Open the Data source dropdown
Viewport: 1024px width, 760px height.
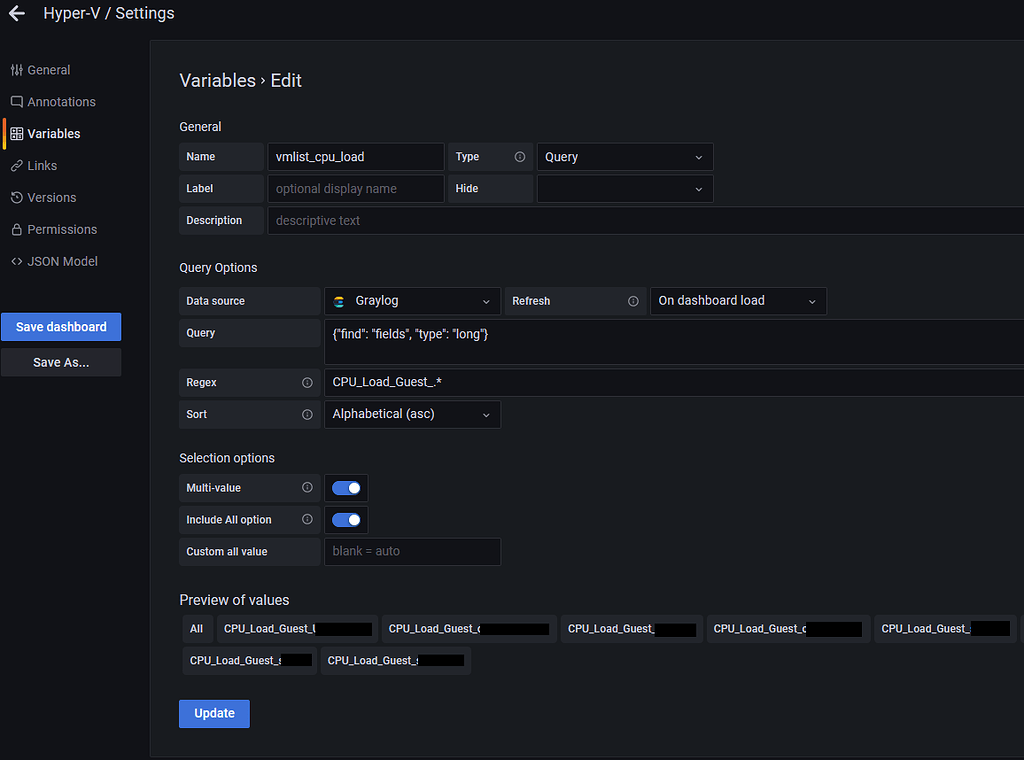point(412,300)
